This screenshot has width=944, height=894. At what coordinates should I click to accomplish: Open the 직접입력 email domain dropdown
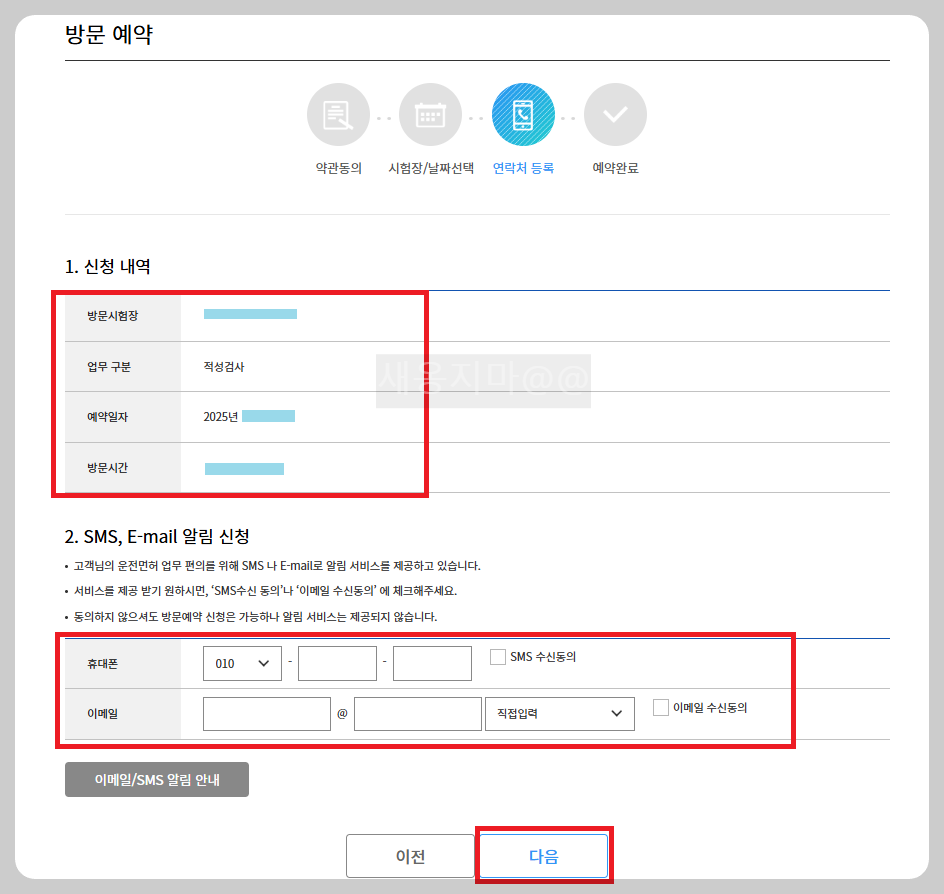559,713
